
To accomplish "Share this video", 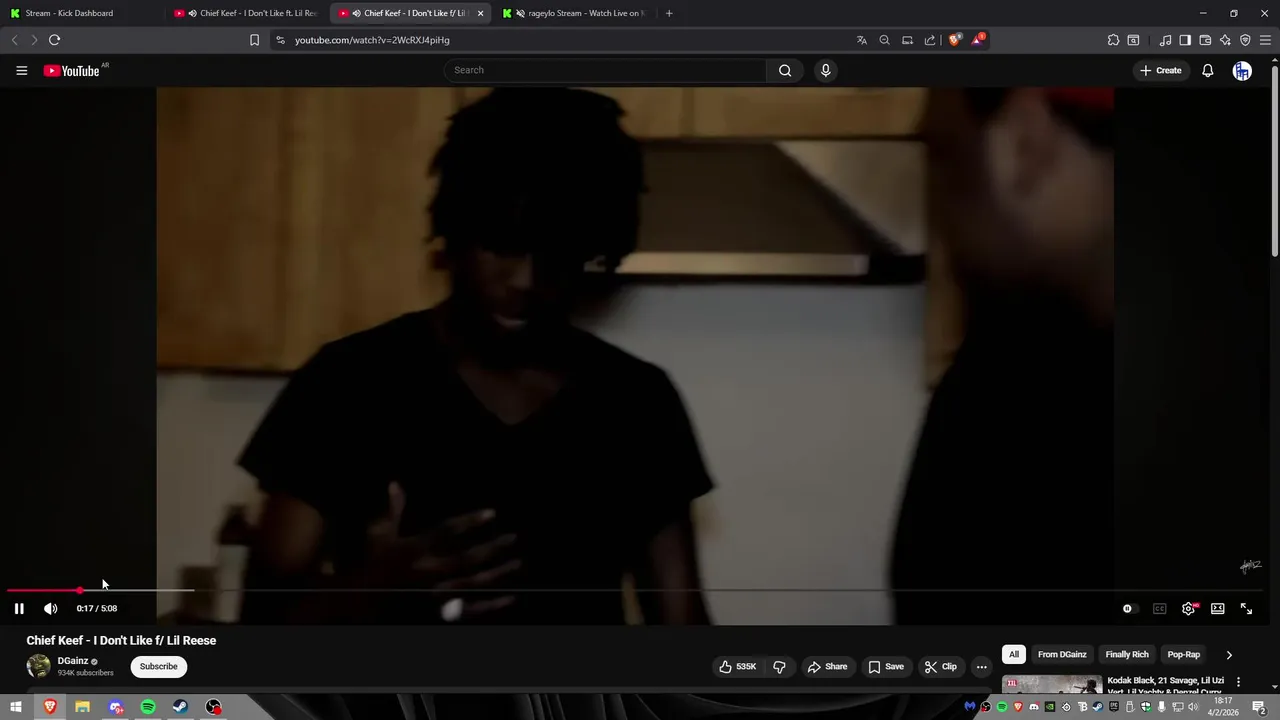I will tap(827, 667).
